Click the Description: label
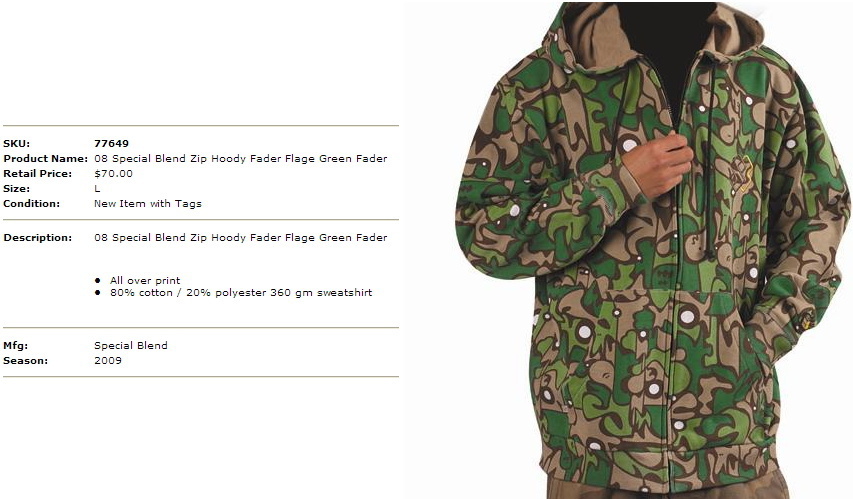Viewport: 853px width, 499px height. [38, 238]
